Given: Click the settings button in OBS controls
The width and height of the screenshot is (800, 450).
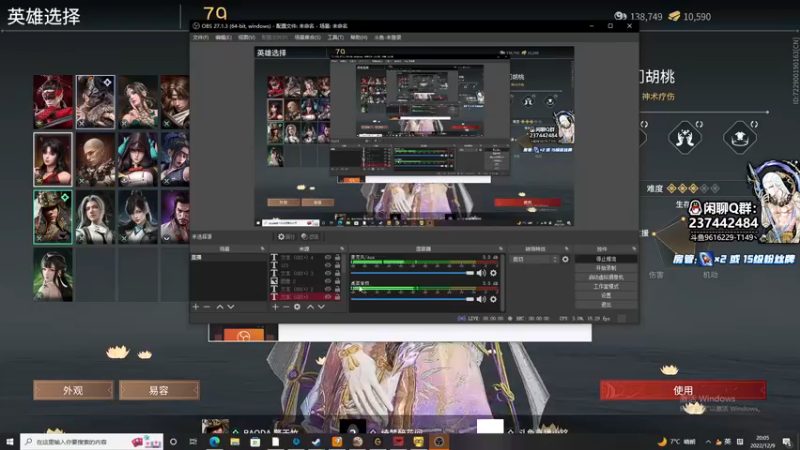Looking at the screenshot, I should [x=606, y=295].
